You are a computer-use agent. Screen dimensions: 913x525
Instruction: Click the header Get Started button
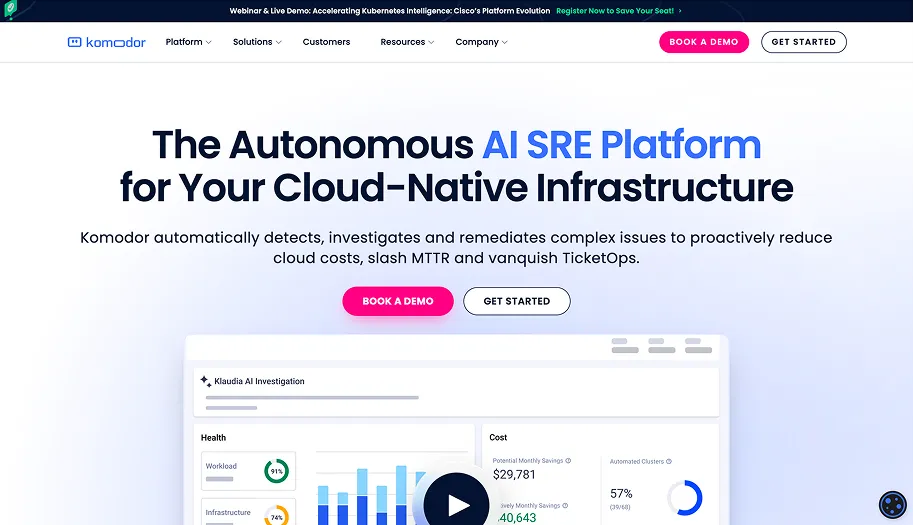click(804, 42)
